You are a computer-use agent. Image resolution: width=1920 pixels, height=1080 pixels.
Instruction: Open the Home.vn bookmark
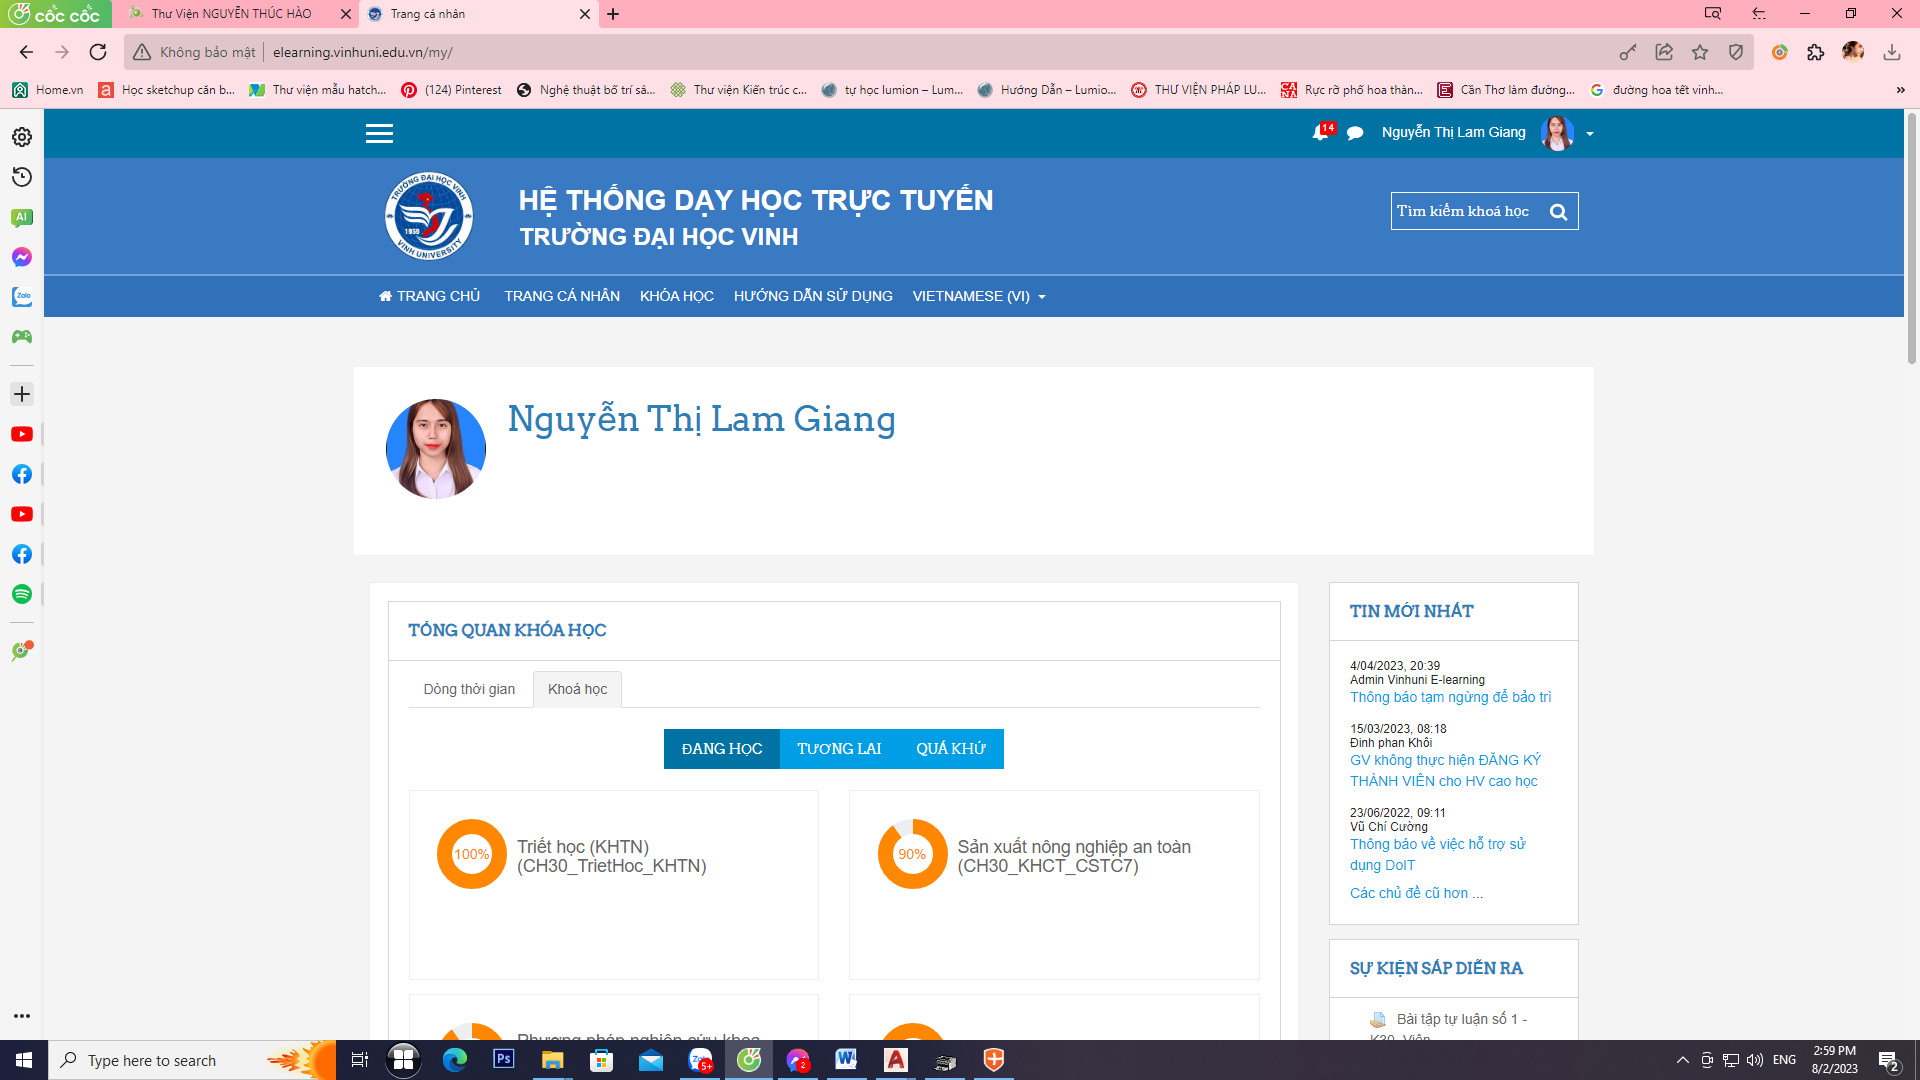(x=48, y=90)
